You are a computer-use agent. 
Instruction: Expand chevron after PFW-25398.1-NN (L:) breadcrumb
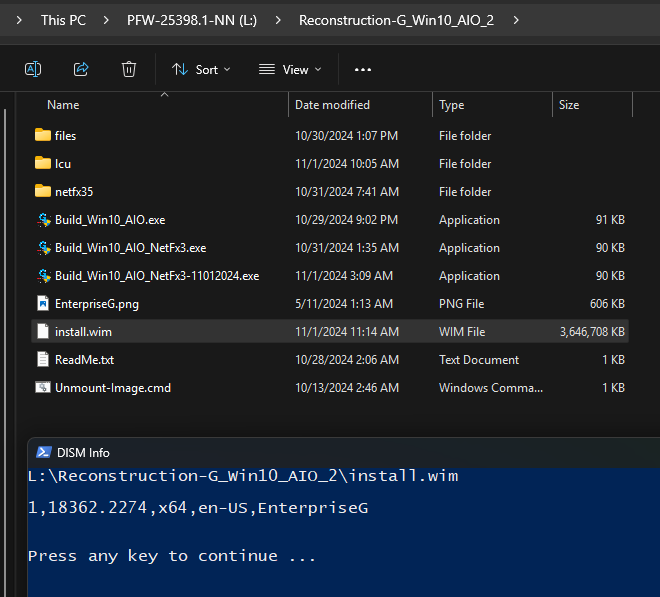(x=278, y=20)
